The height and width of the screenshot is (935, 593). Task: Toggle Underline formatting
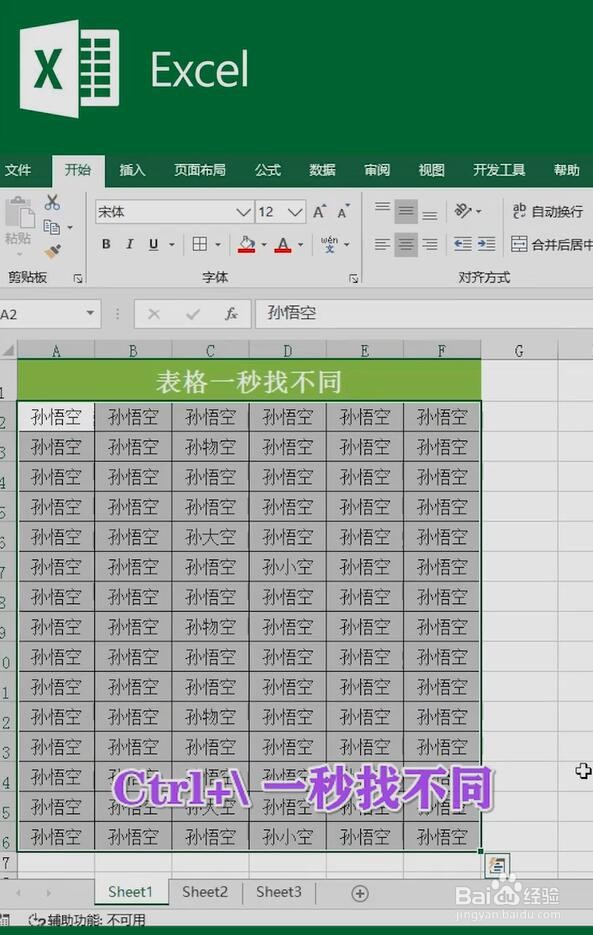point(153,244)
